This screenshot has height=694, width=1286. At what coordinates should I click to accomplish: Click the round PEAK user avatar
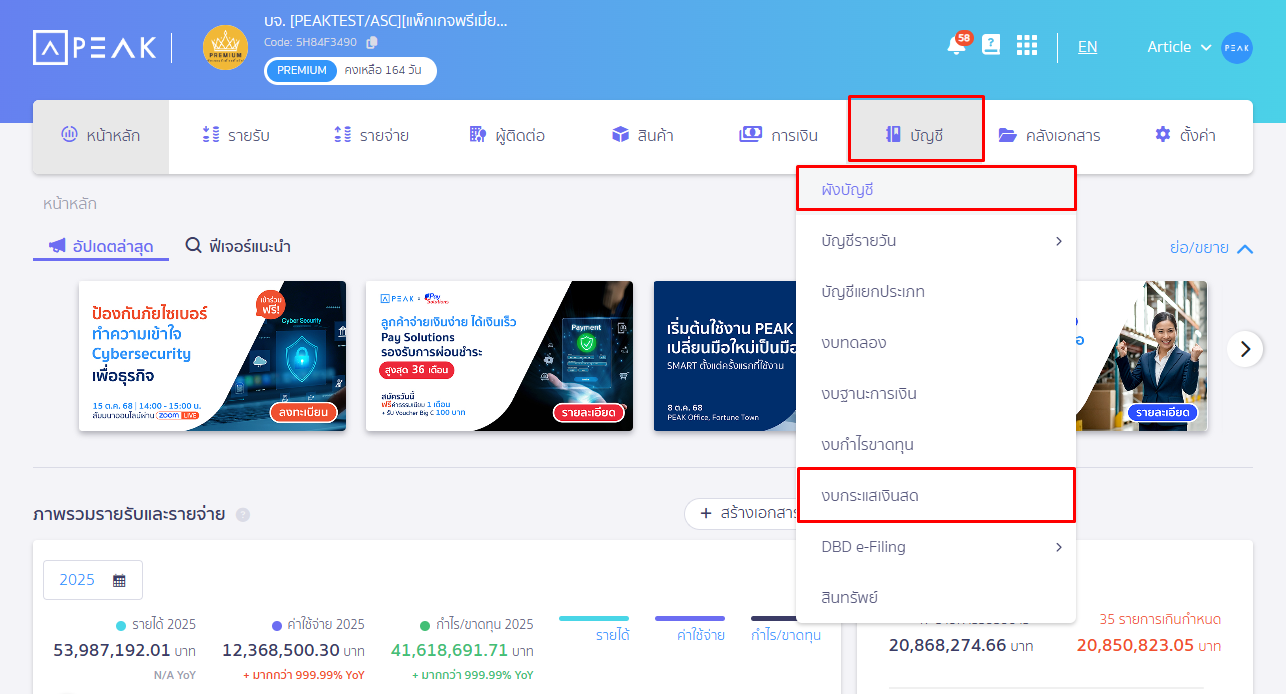tap(1237, 48)
